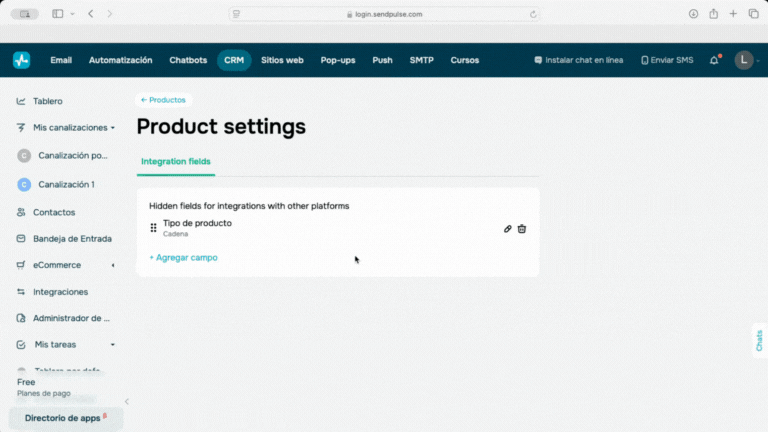768x432 pixels.
Task: Go back to Productos
Action: pos(162,100)
